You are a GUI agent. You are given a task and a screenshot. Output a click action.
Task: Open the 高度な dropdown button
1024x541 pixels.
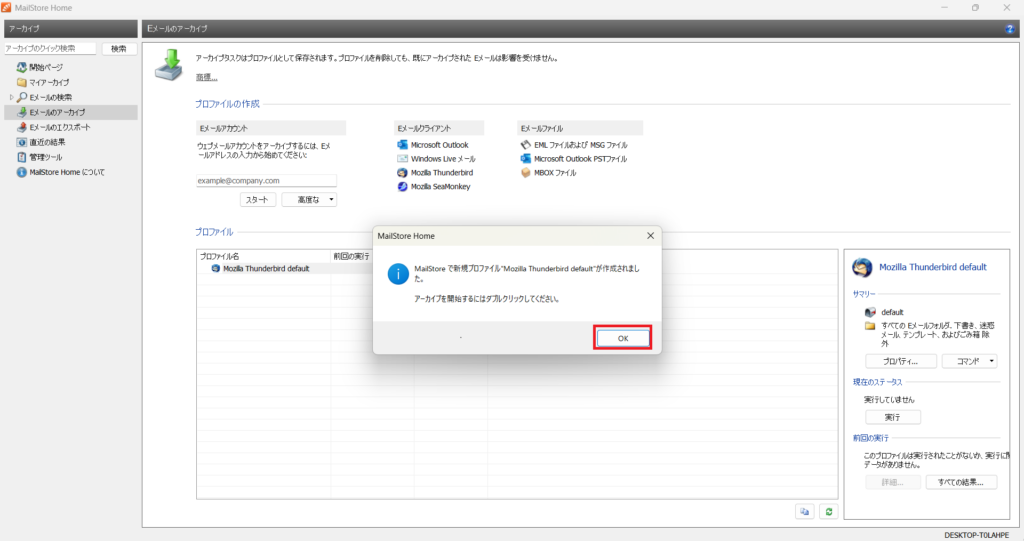(x=309, y=199)
